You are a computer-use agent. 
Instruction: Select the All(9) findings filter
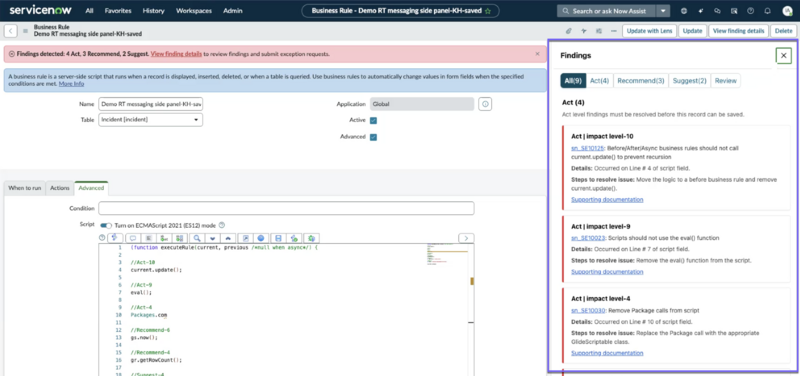coord(573,81)
